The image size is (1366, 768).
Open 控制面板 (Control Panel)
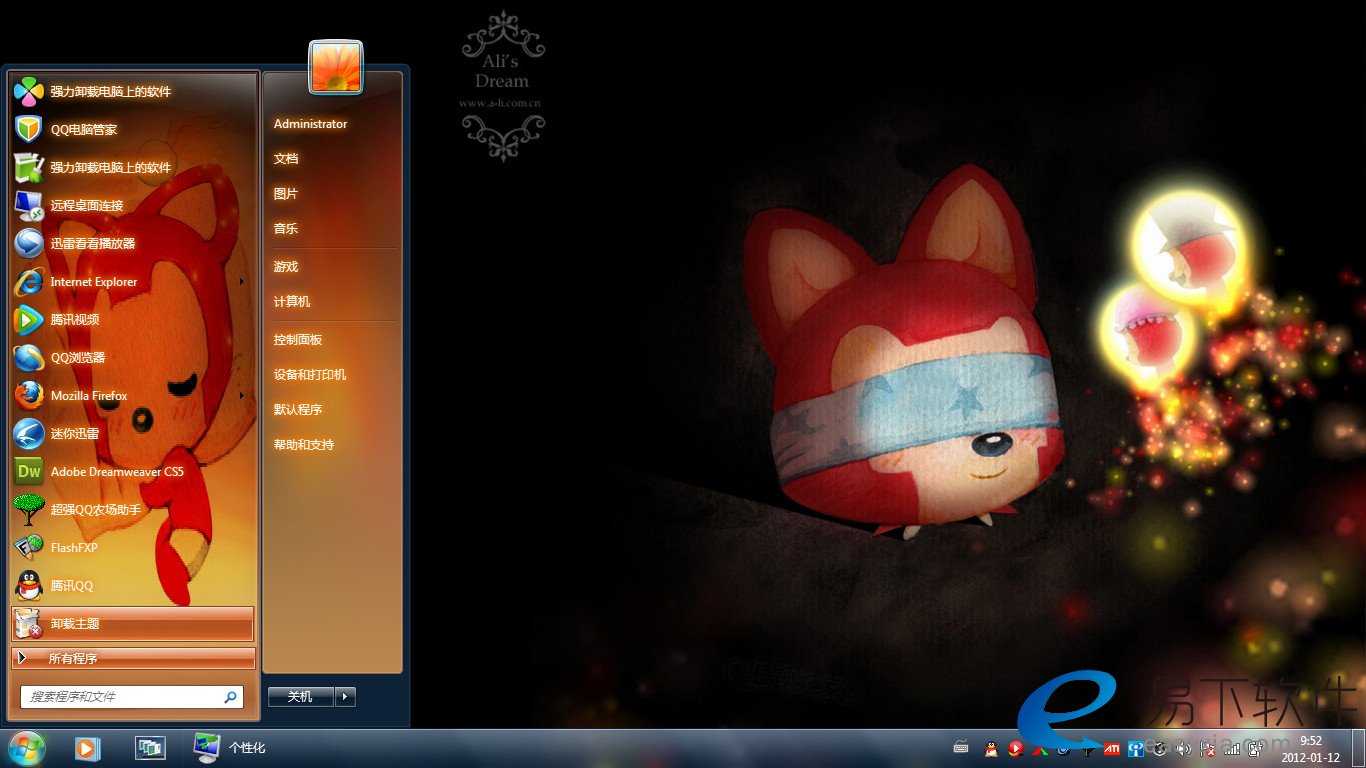coord(298,340)
